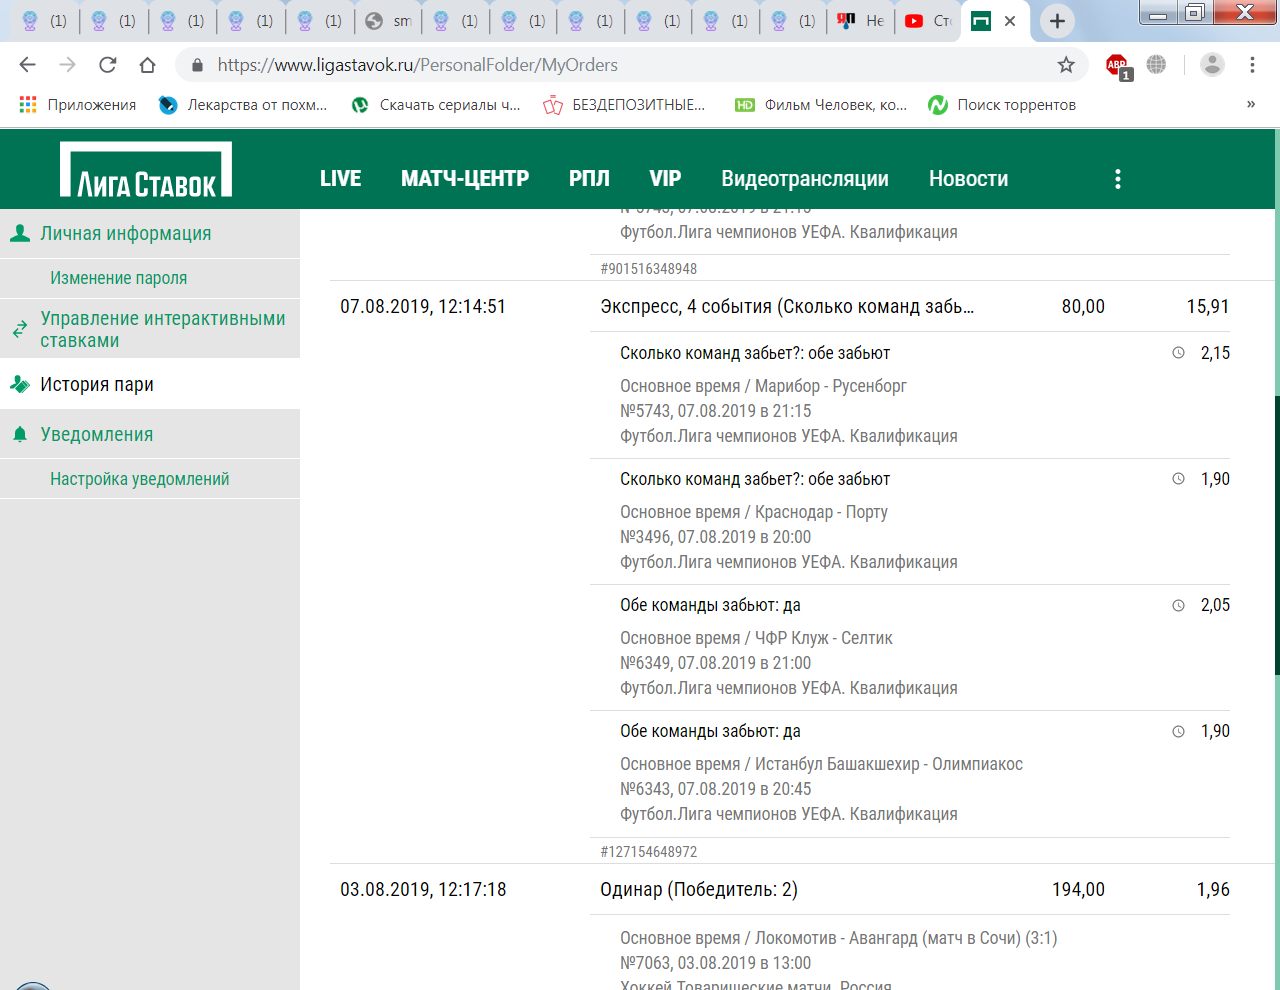Open bookmark Лекарства от похм...

pos(243,105)
